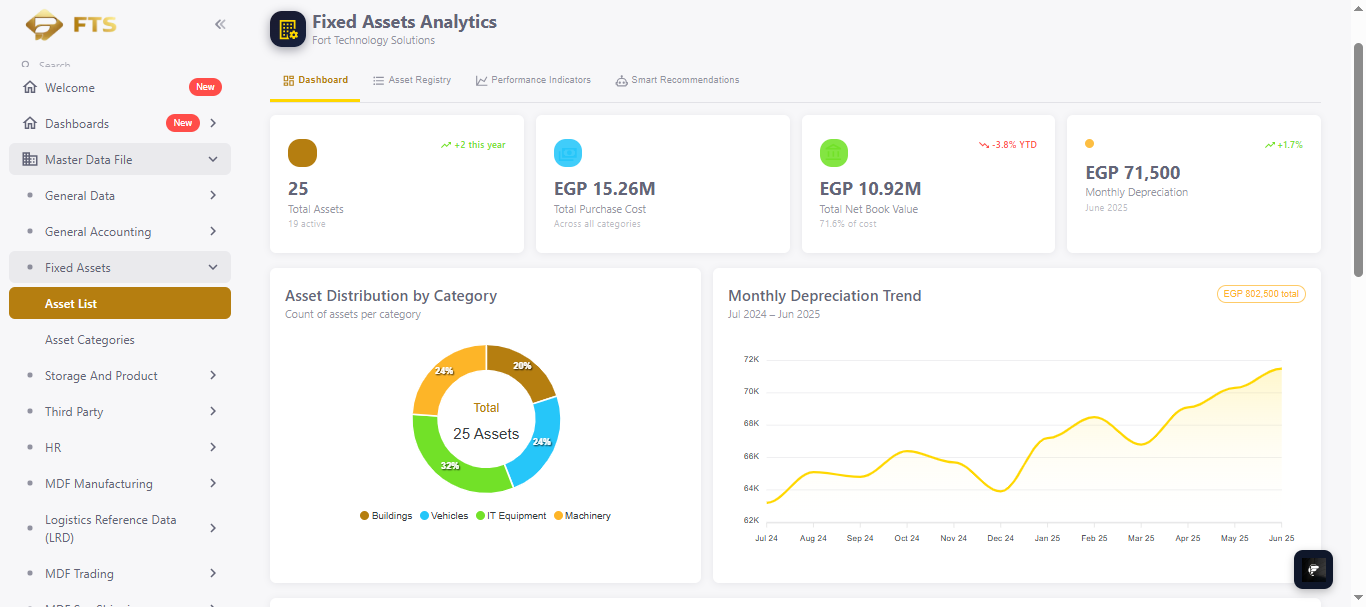Click the FTS logo
Image resolution: width=1366 pixels, height=607 pixels.
click(71, 24)
